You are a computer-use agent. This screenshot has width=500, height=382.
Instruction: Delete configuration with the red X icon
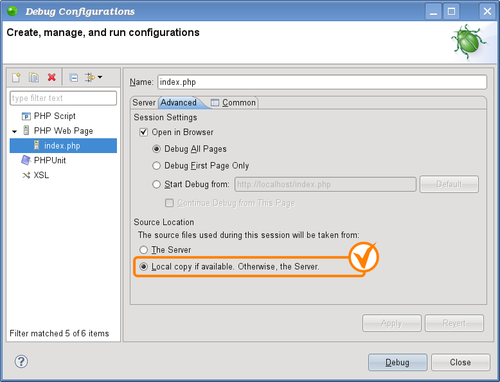click(x=52, y=77)
